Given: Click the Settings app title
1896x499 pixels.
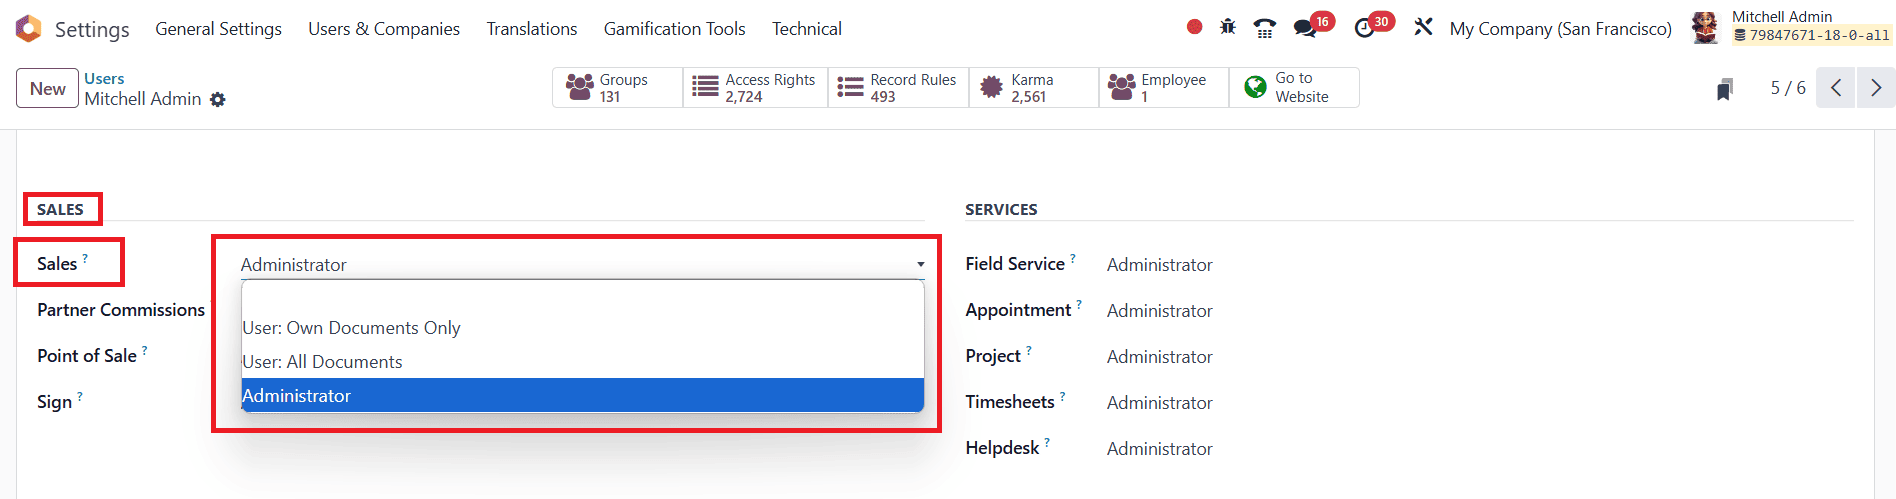Looking at the screenshot, I should [92, 29].
